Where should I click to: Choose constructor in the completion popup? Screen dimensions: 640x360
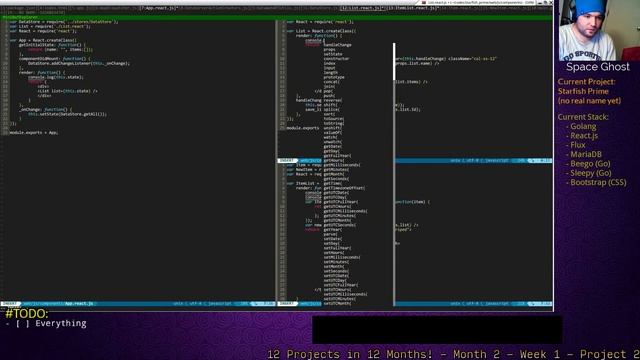pyautogui.click(x=336, y=59)
